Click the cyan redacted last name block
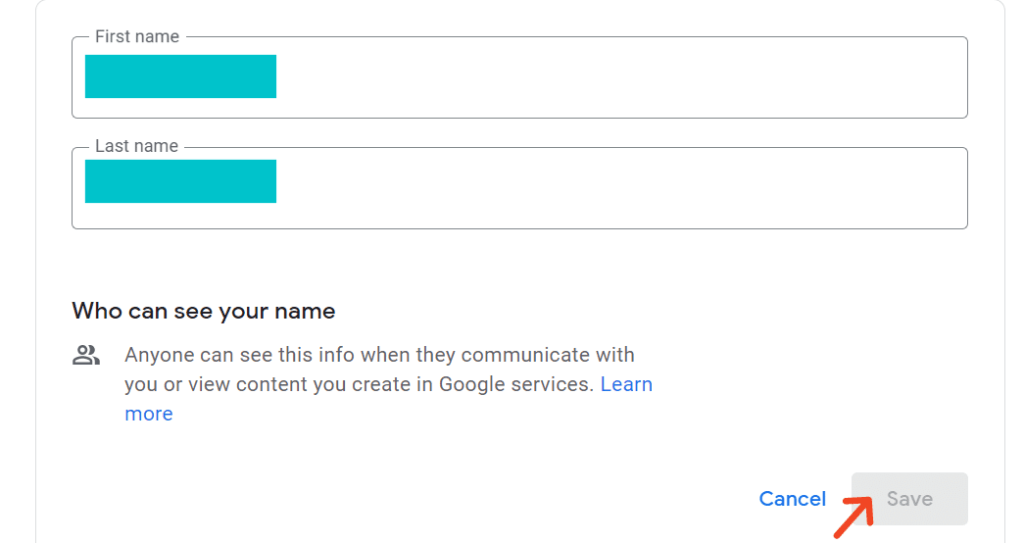The image size is (1024, 543). (180, 181)
